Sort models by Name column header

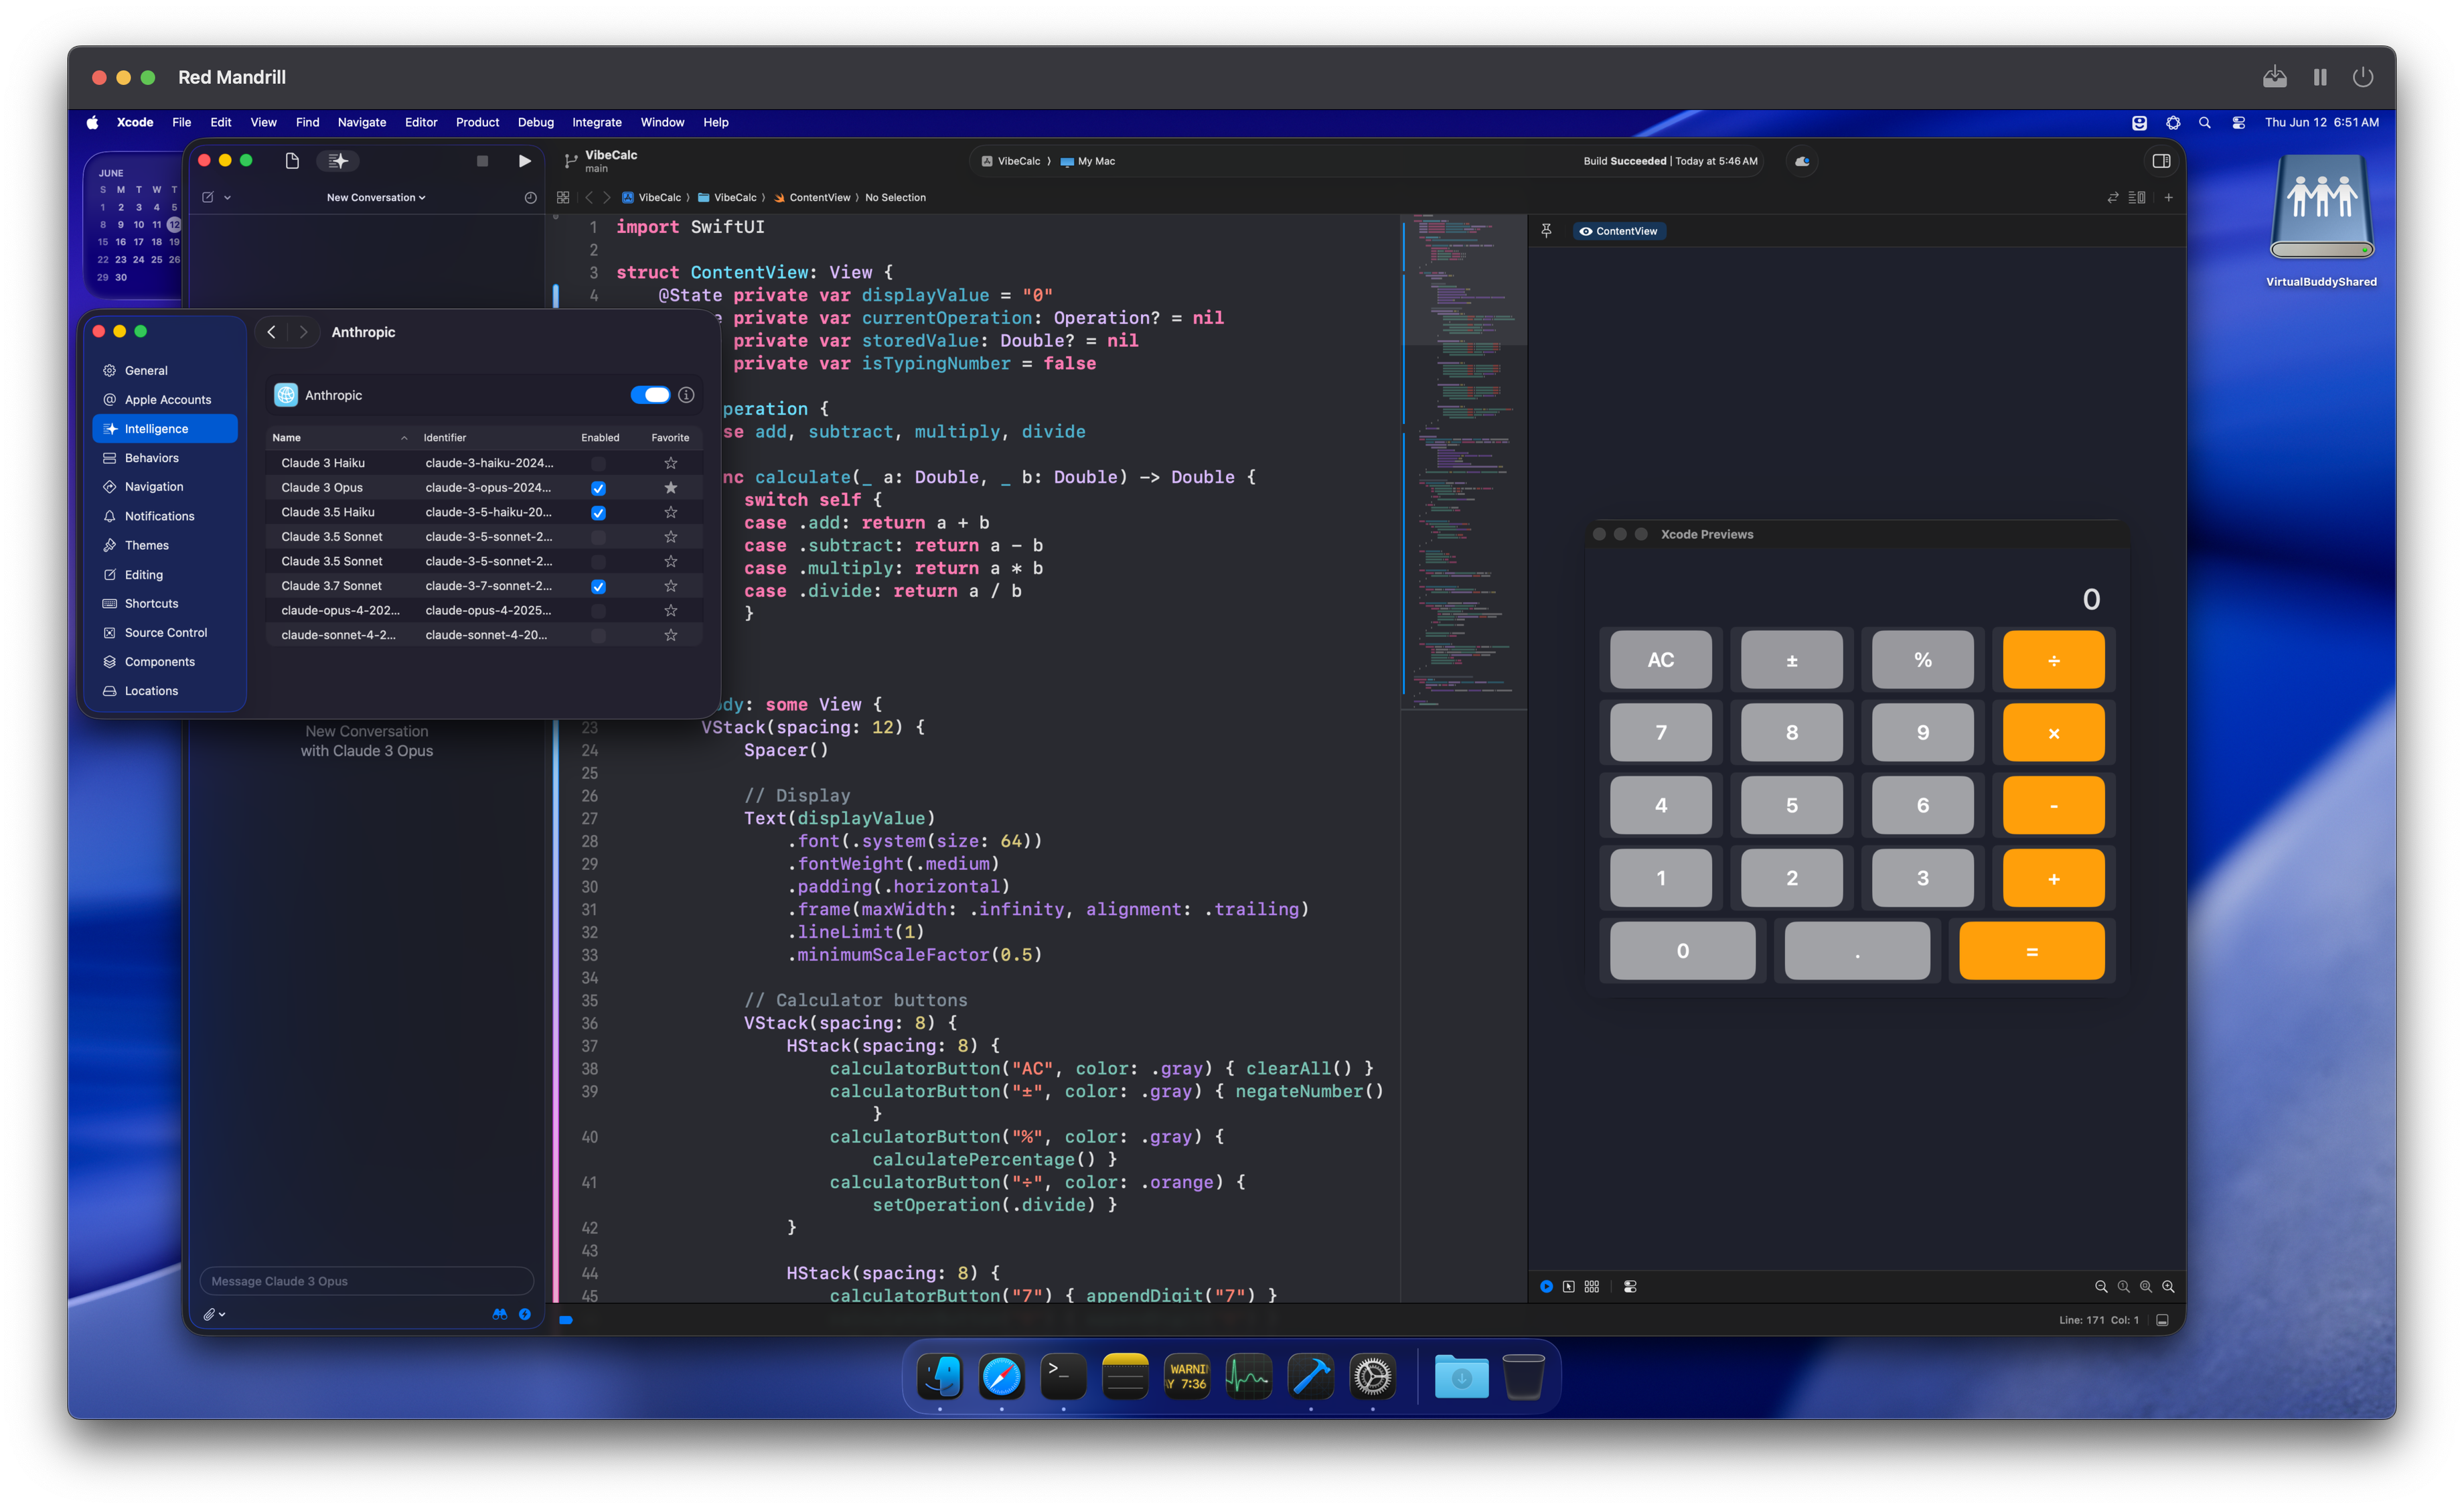point(339,437)
